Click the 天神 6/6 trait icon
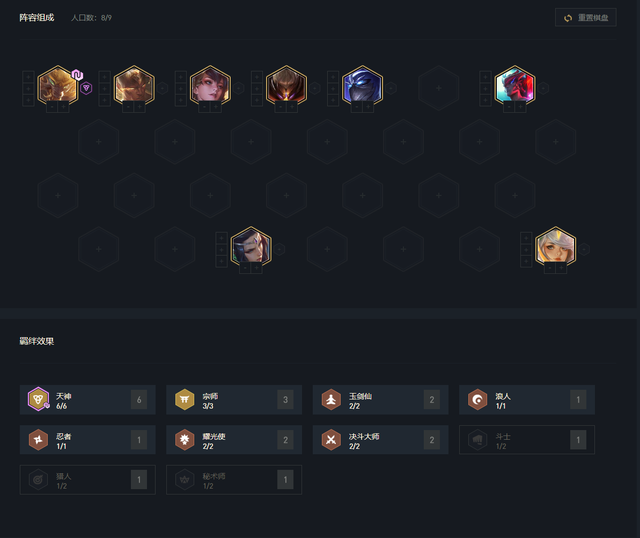This screenshot has width=640, height=538. 38,399
